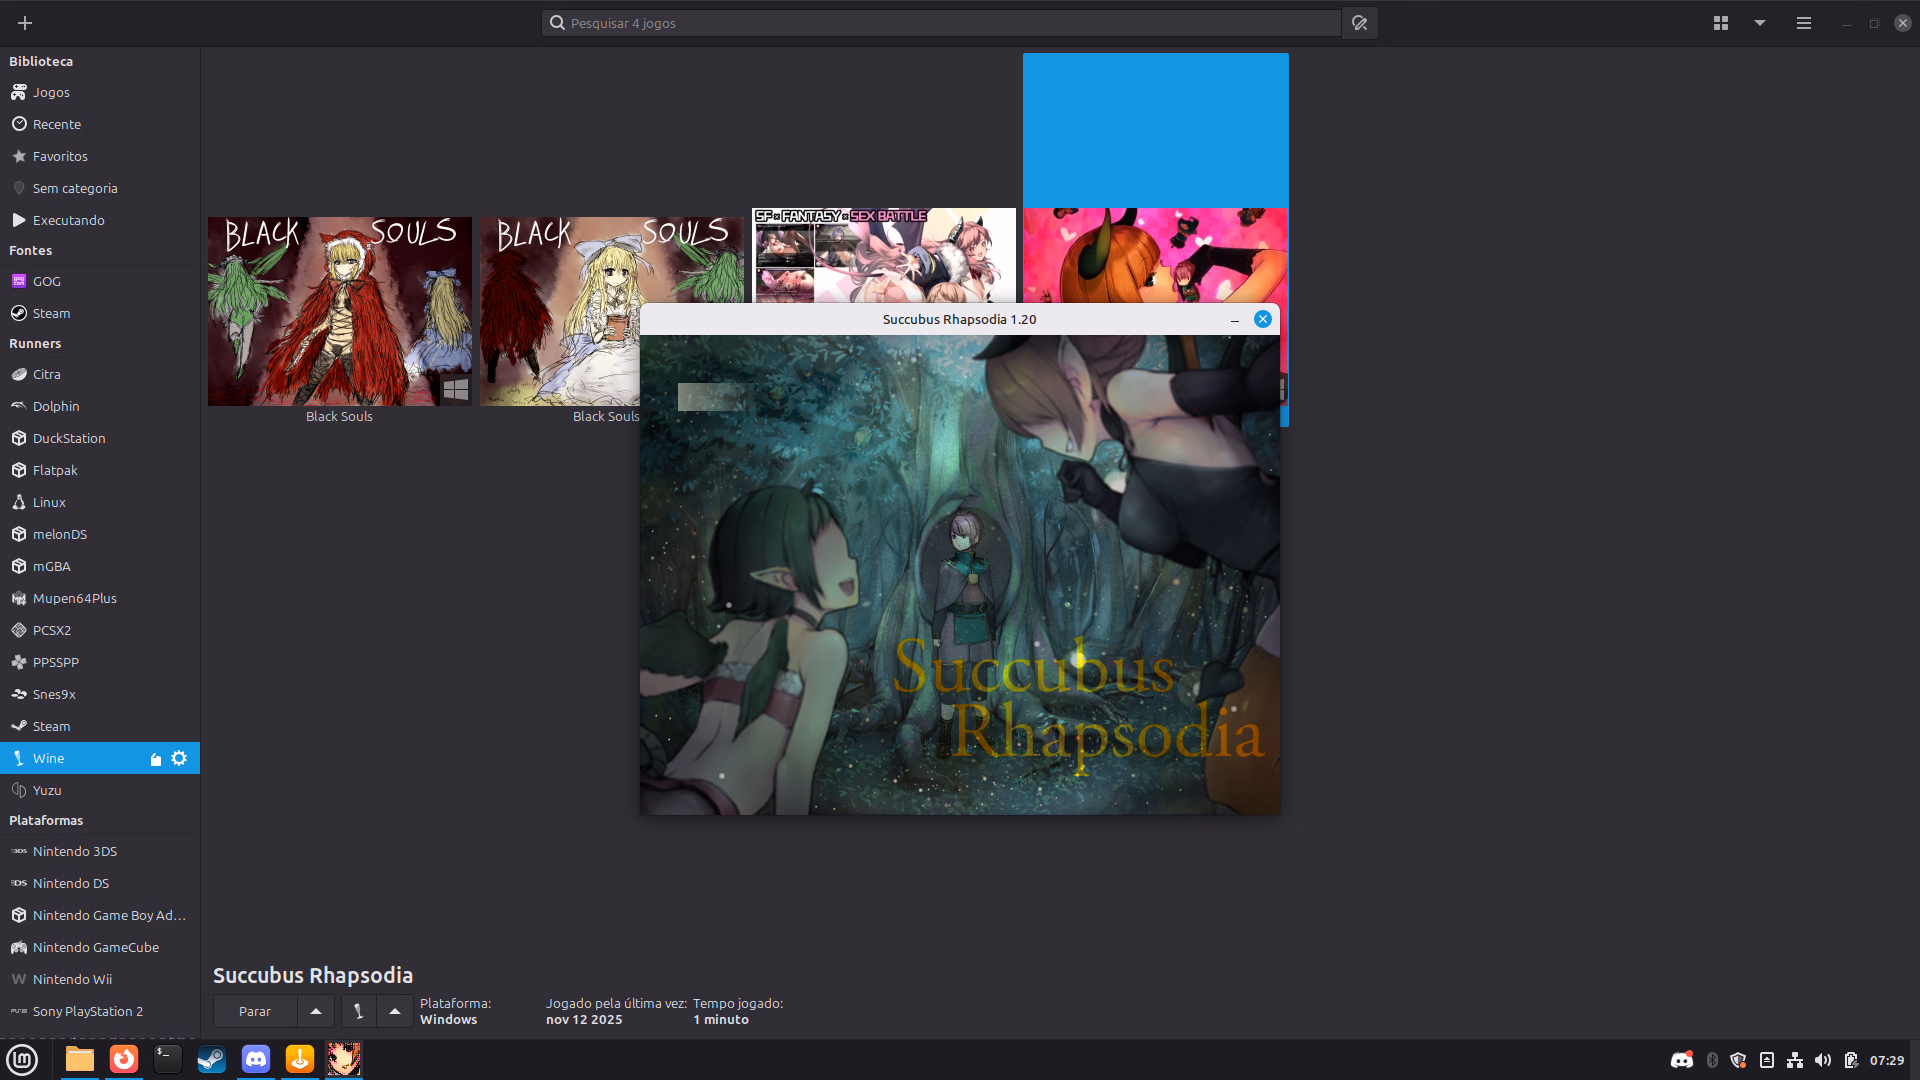The image size is (1920, 1080).
Task: Expand the arrow beside wine glass button
Action: click(x=395, y=1011)
